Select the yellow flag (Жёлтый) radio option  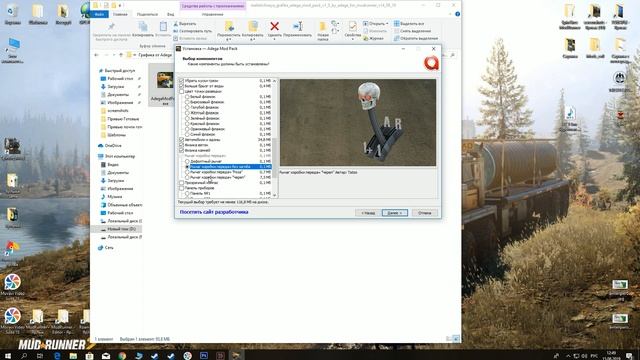pos(187,113)
